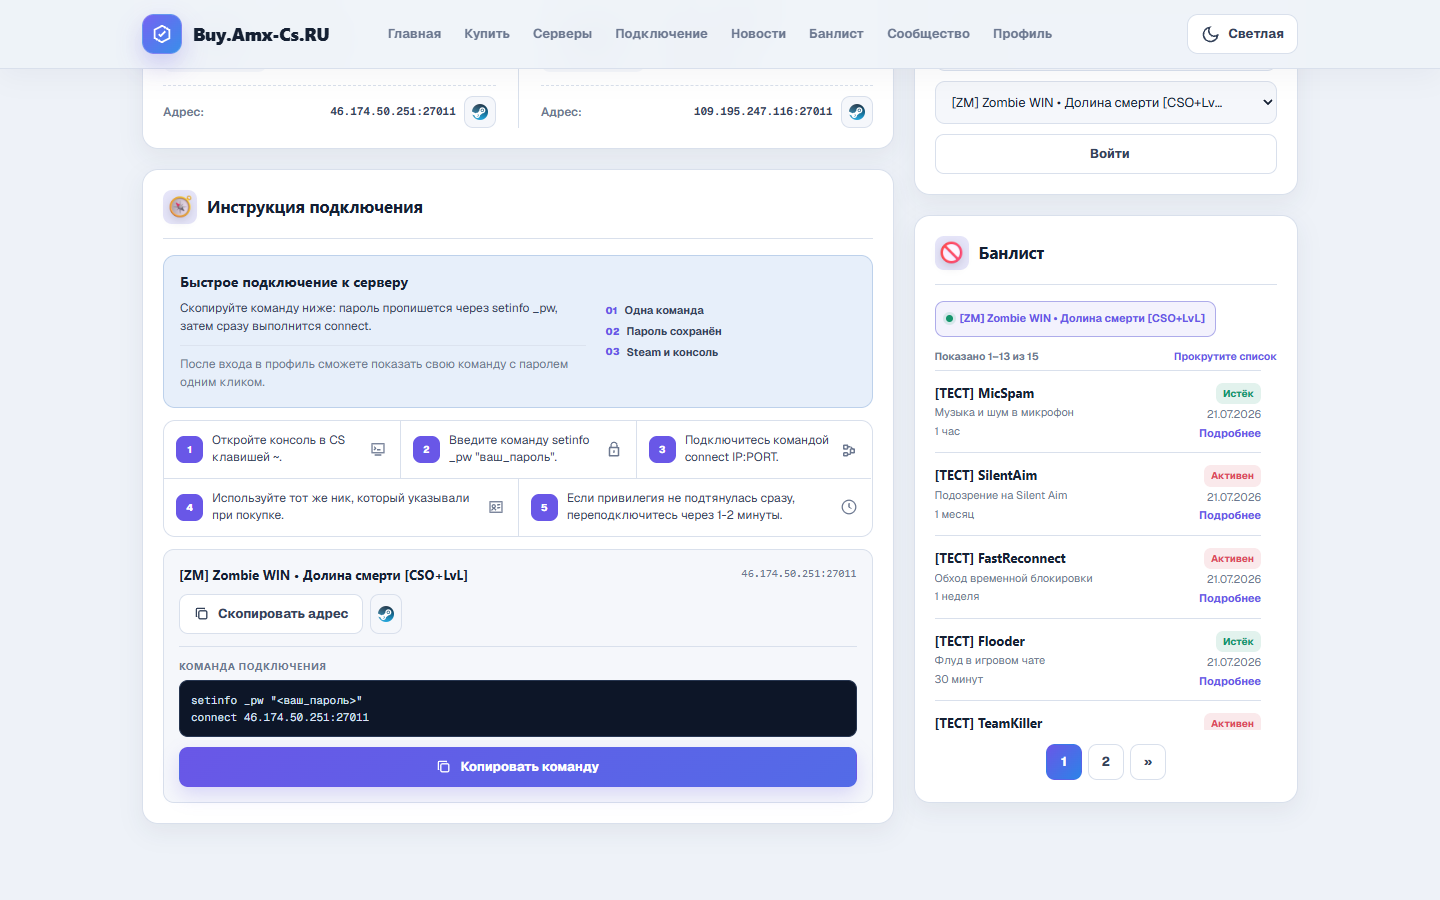The width and height of the screenshot is (1440, 900).
Task: Click Steam icon next to 109.195.247.116:27011 address
Action: pyautogui.click(x=857, y=112)
